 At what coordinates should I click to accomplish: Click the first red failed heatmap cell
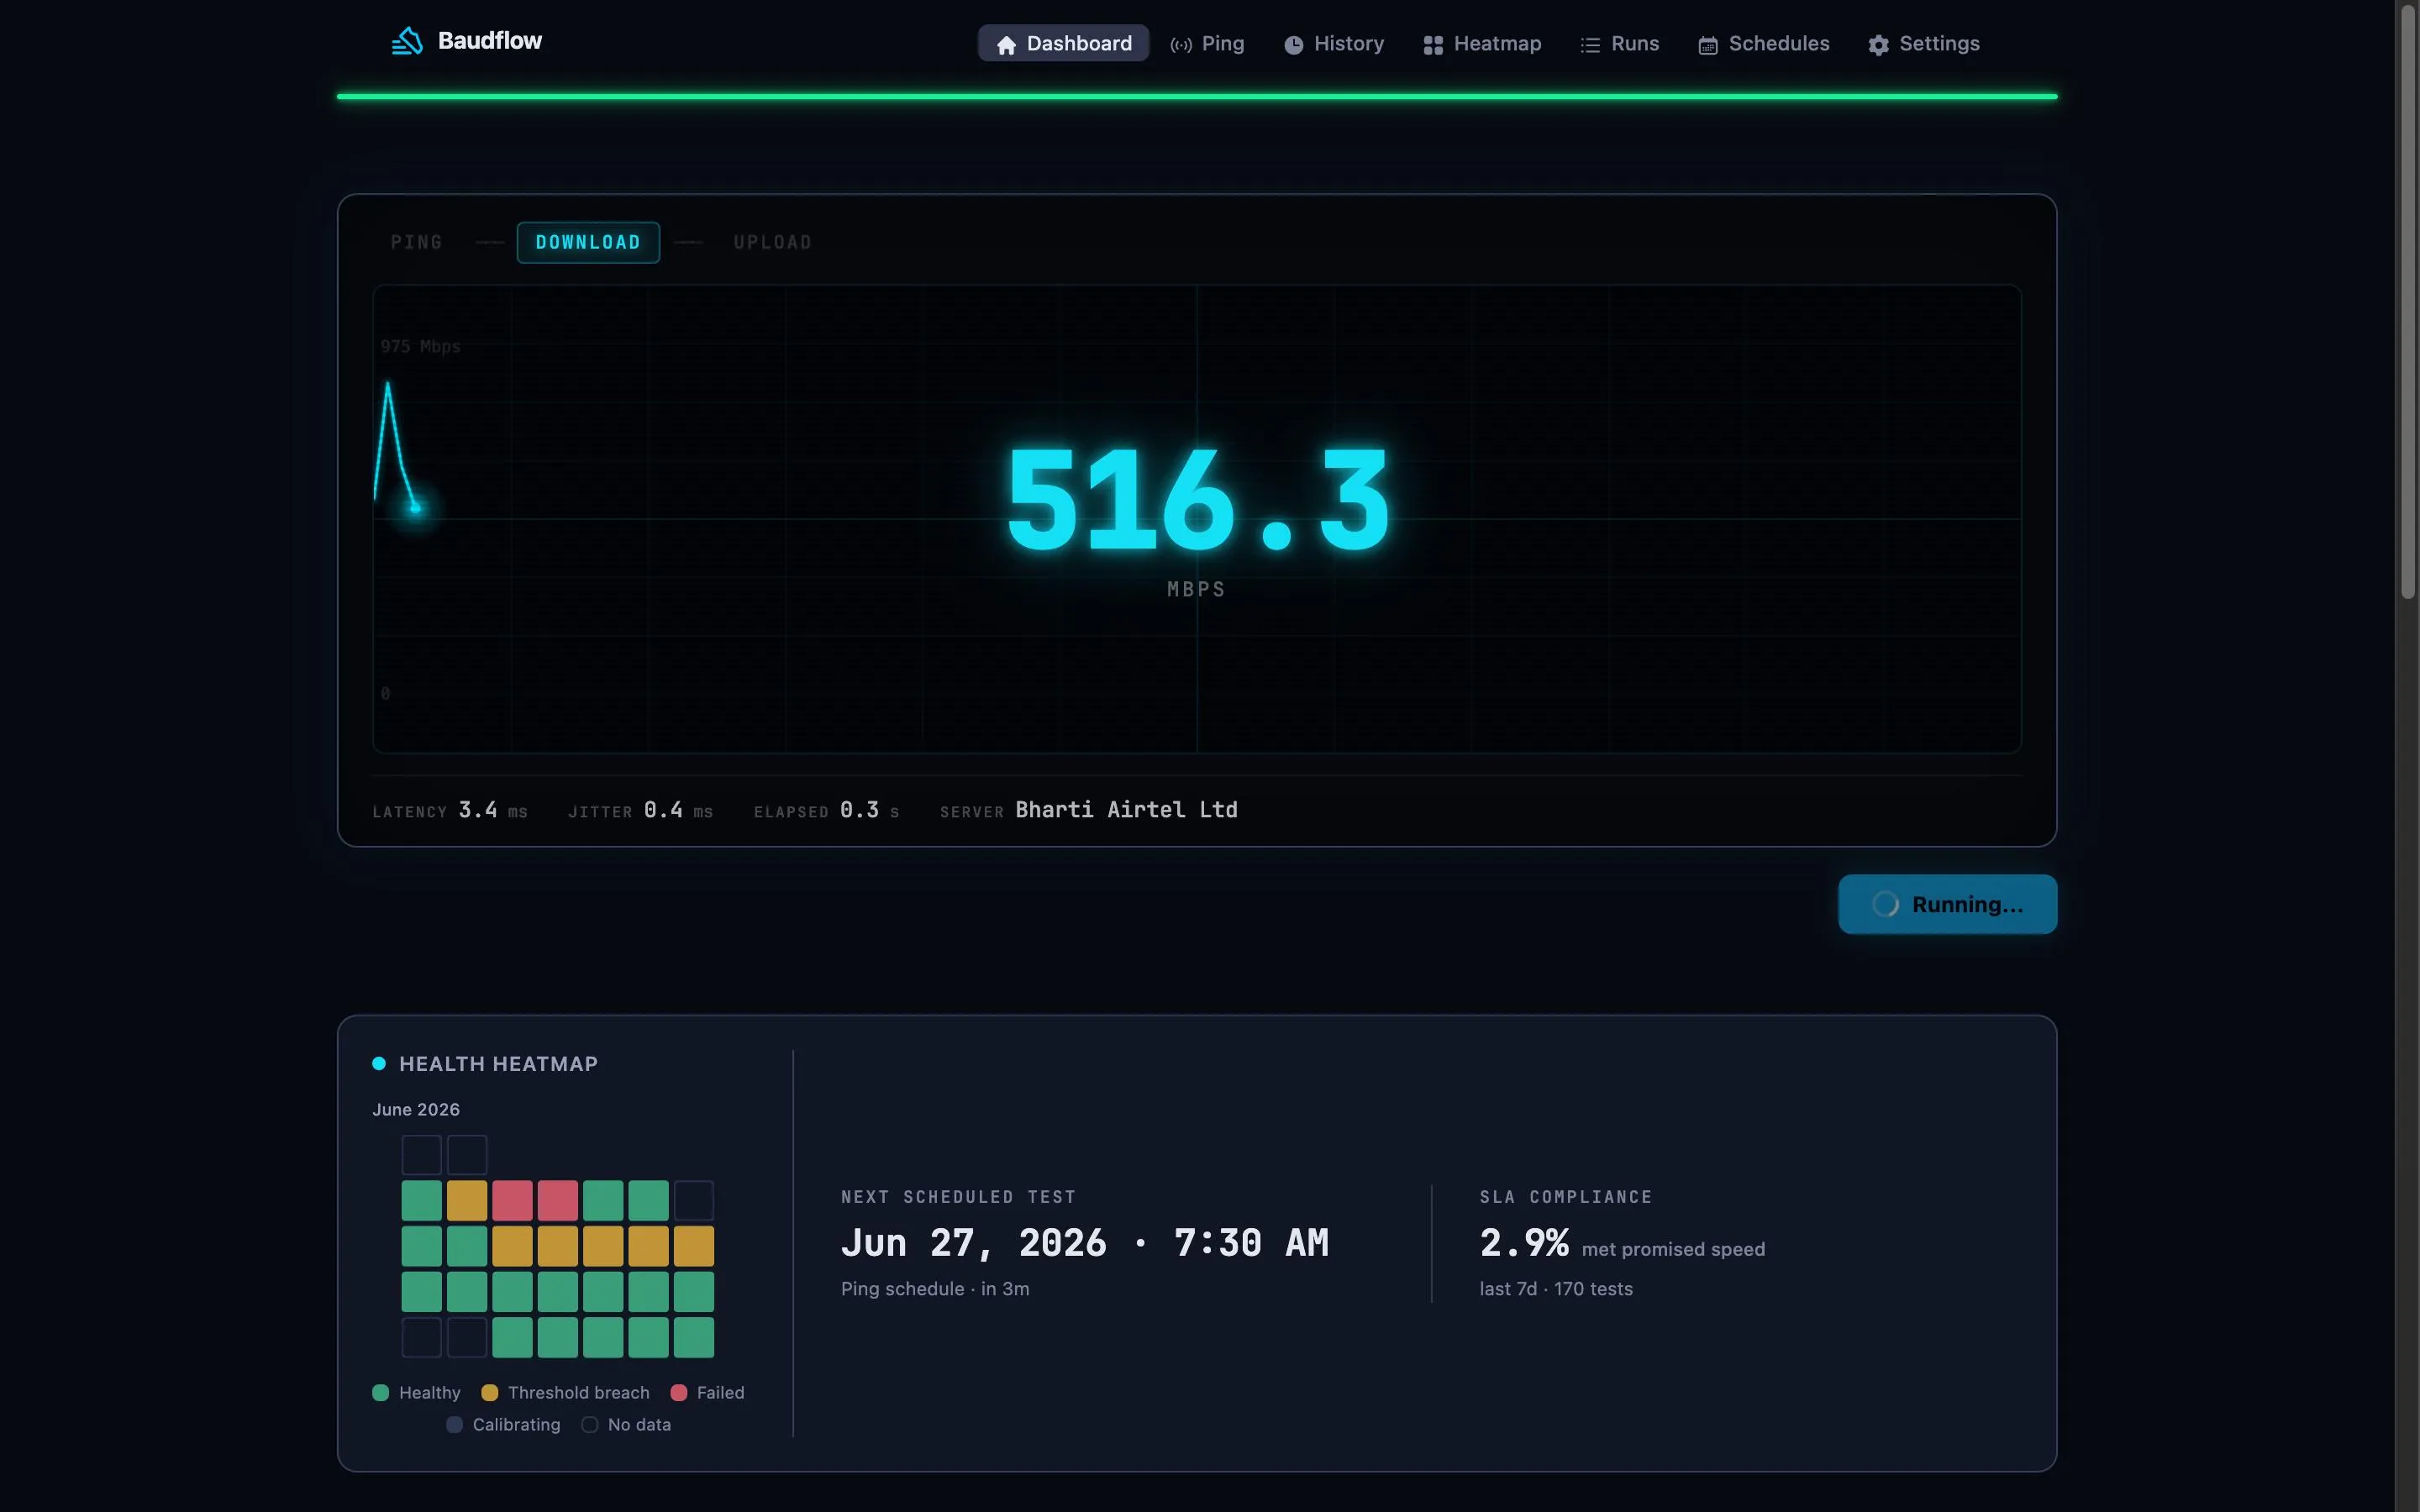512,1200
